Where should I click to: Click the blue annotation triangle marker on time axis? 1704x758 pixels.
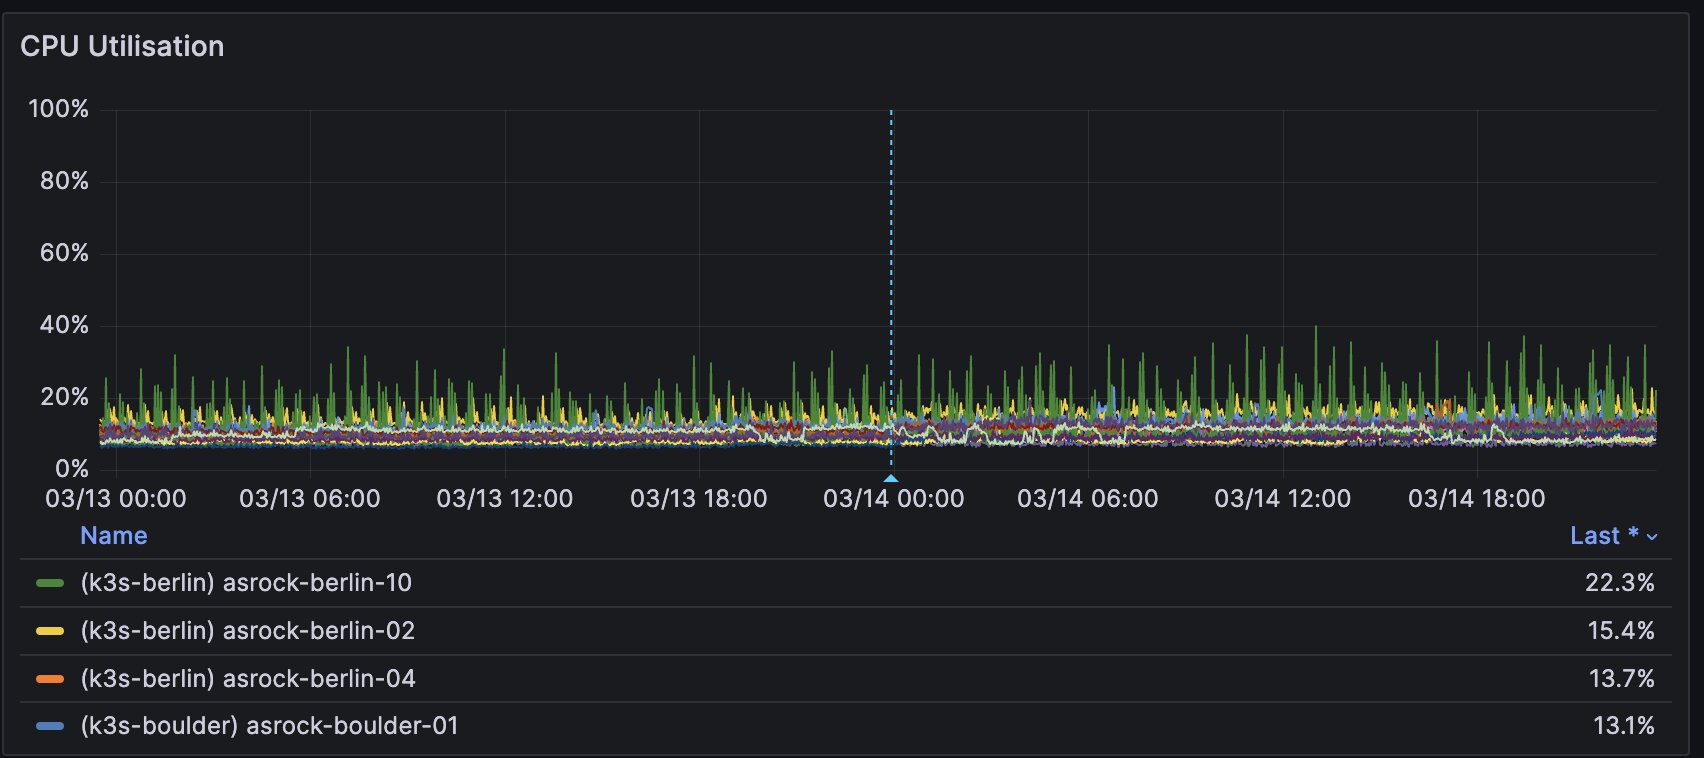click(891, 478)
